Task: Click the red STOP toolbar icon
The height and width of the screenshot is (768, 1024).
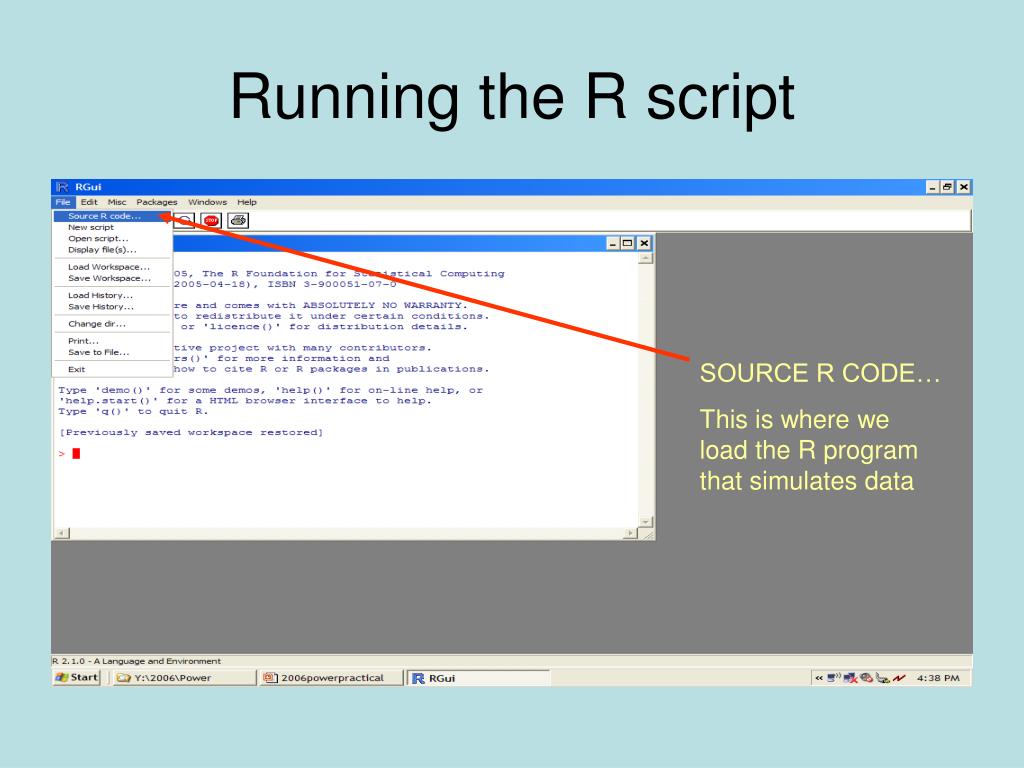Action: [x=211, y=221]
